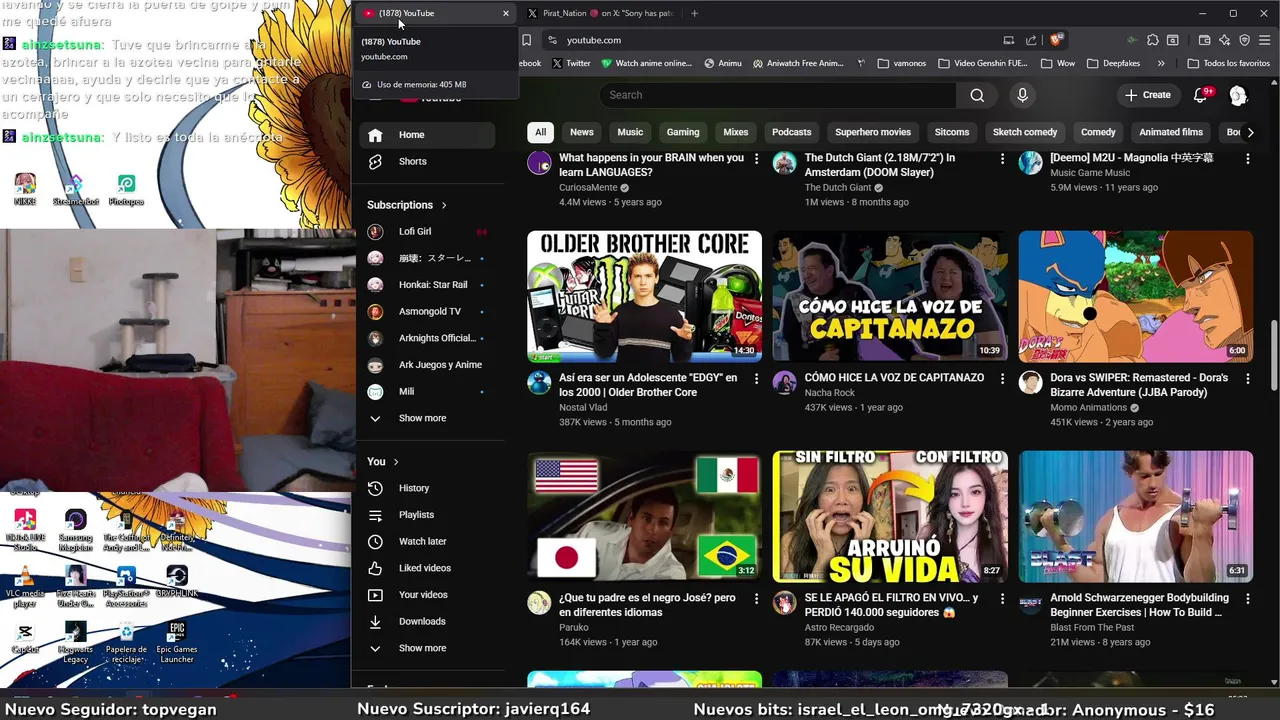Click the YouTube page vertical scrollbar
The image size is (1280, 720).
1274,356
